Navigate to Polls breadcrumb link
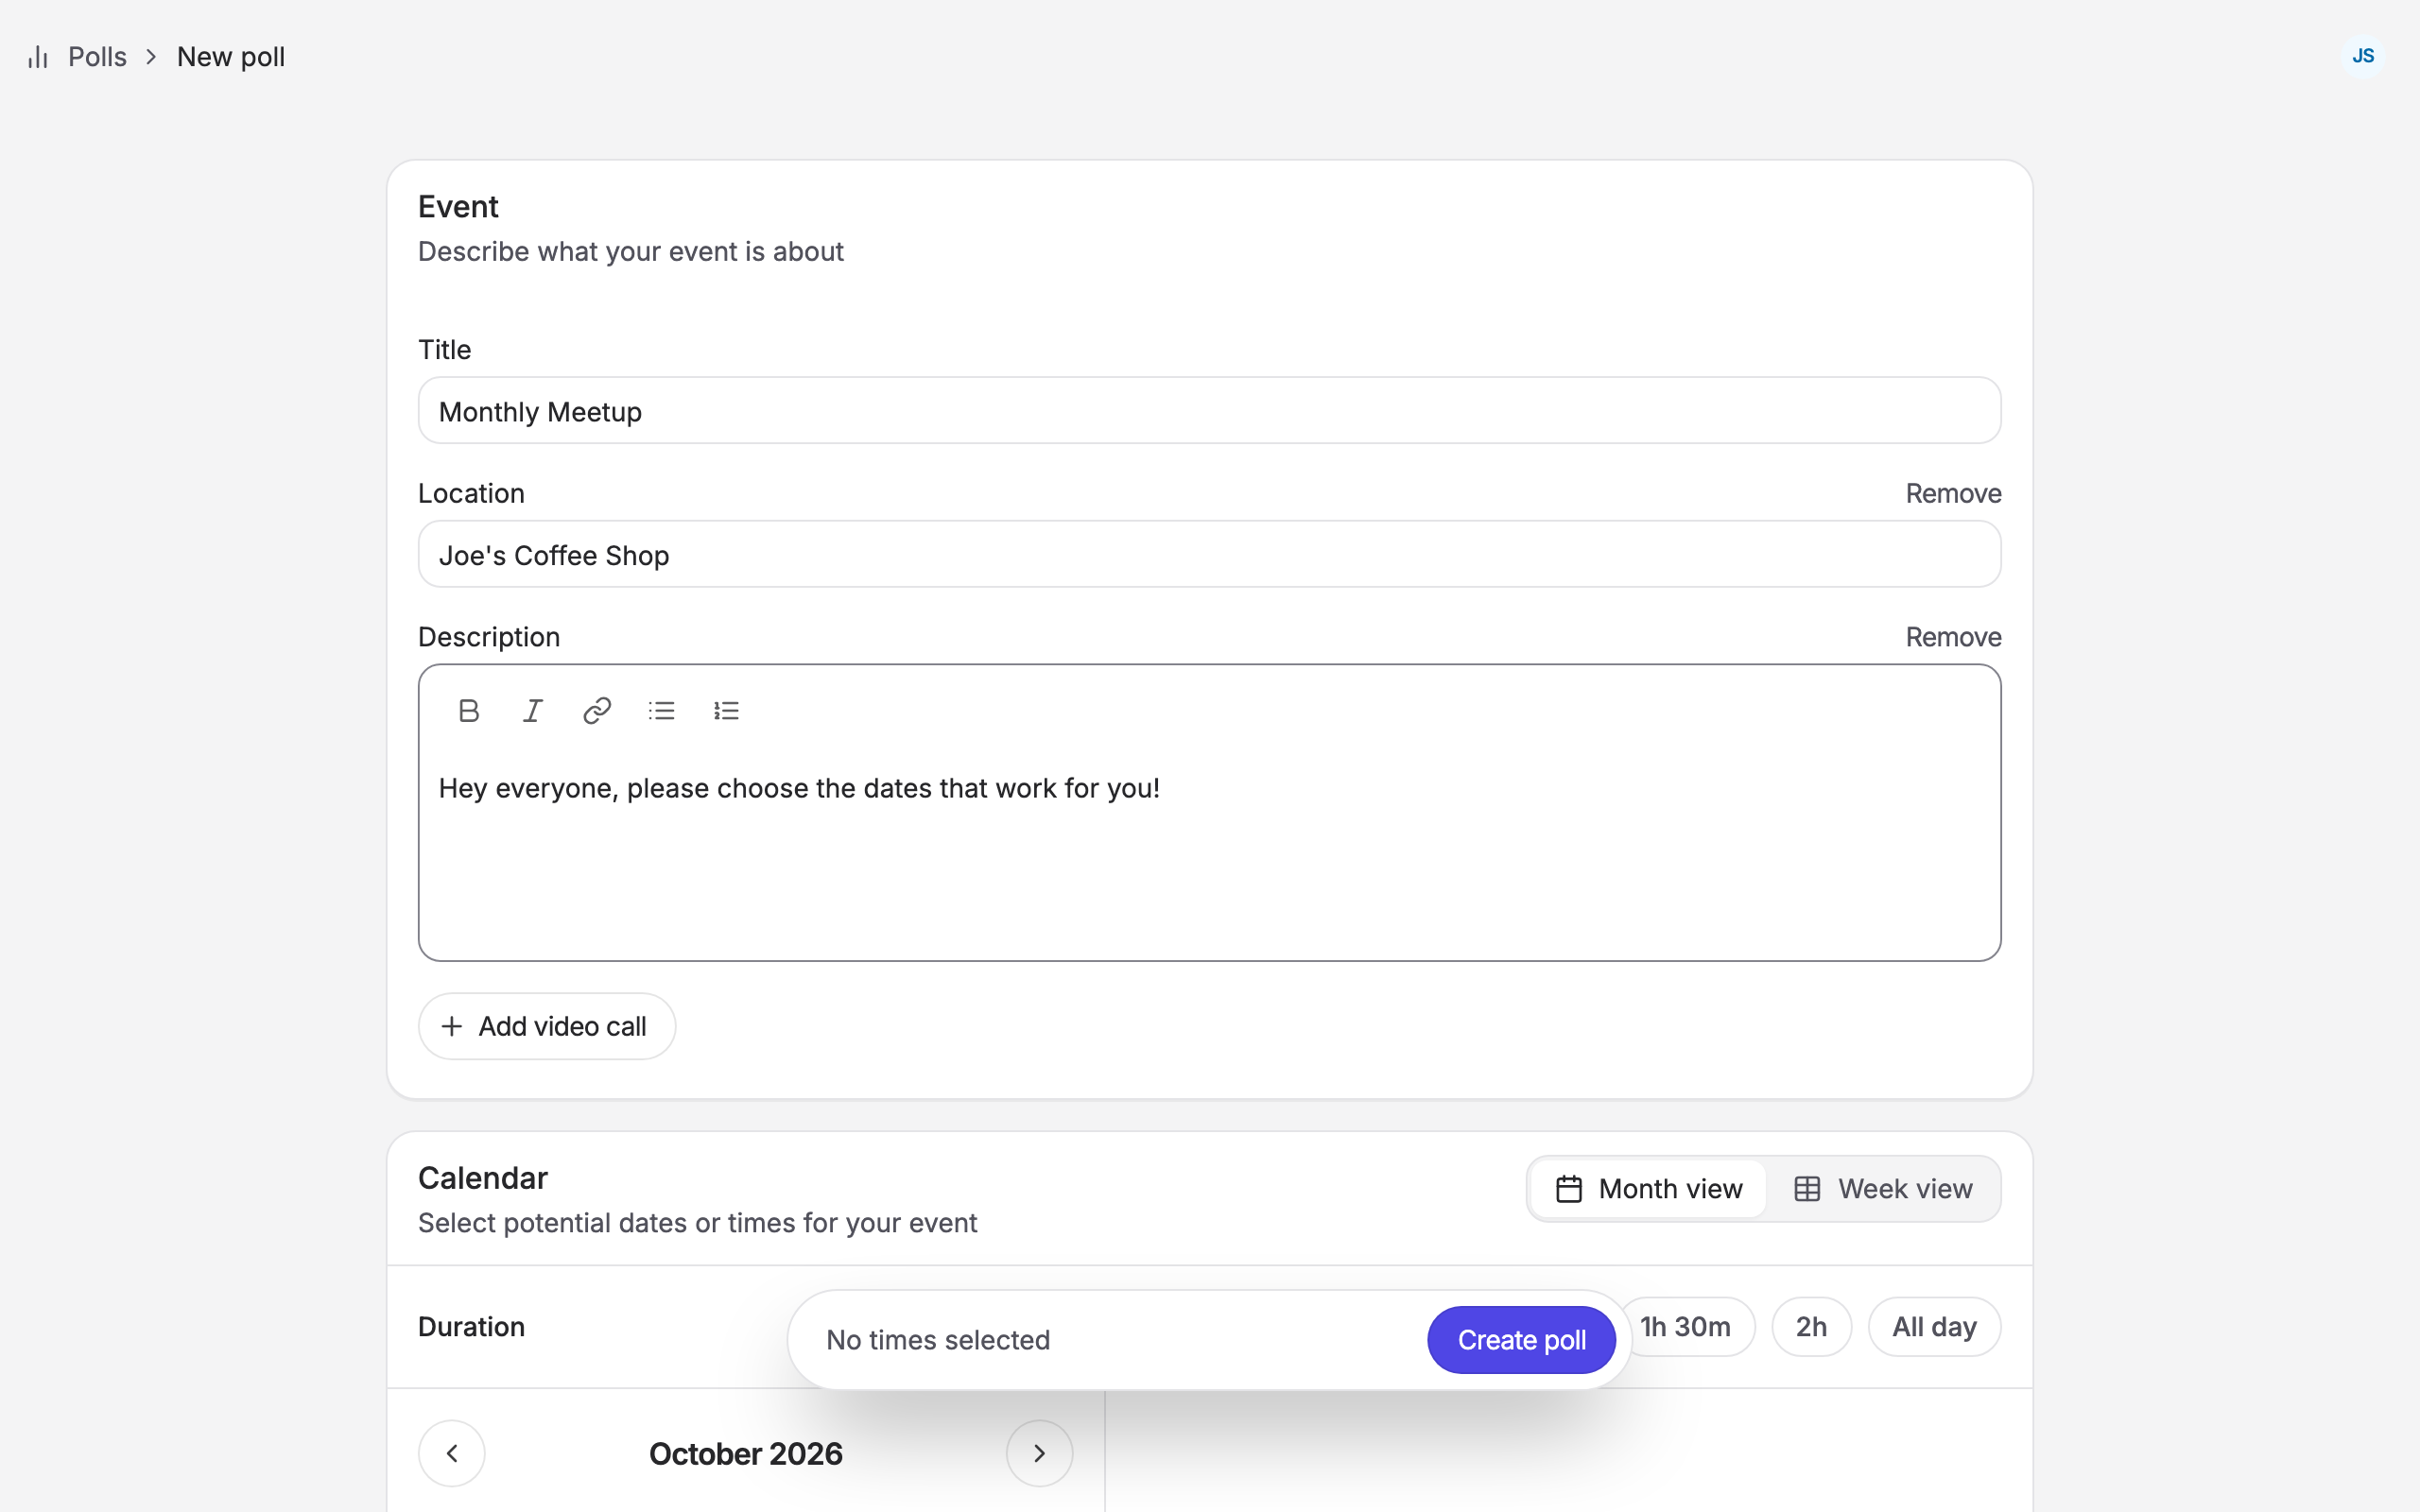The height and width of the screenshot is (1512, 2420). 97,57
